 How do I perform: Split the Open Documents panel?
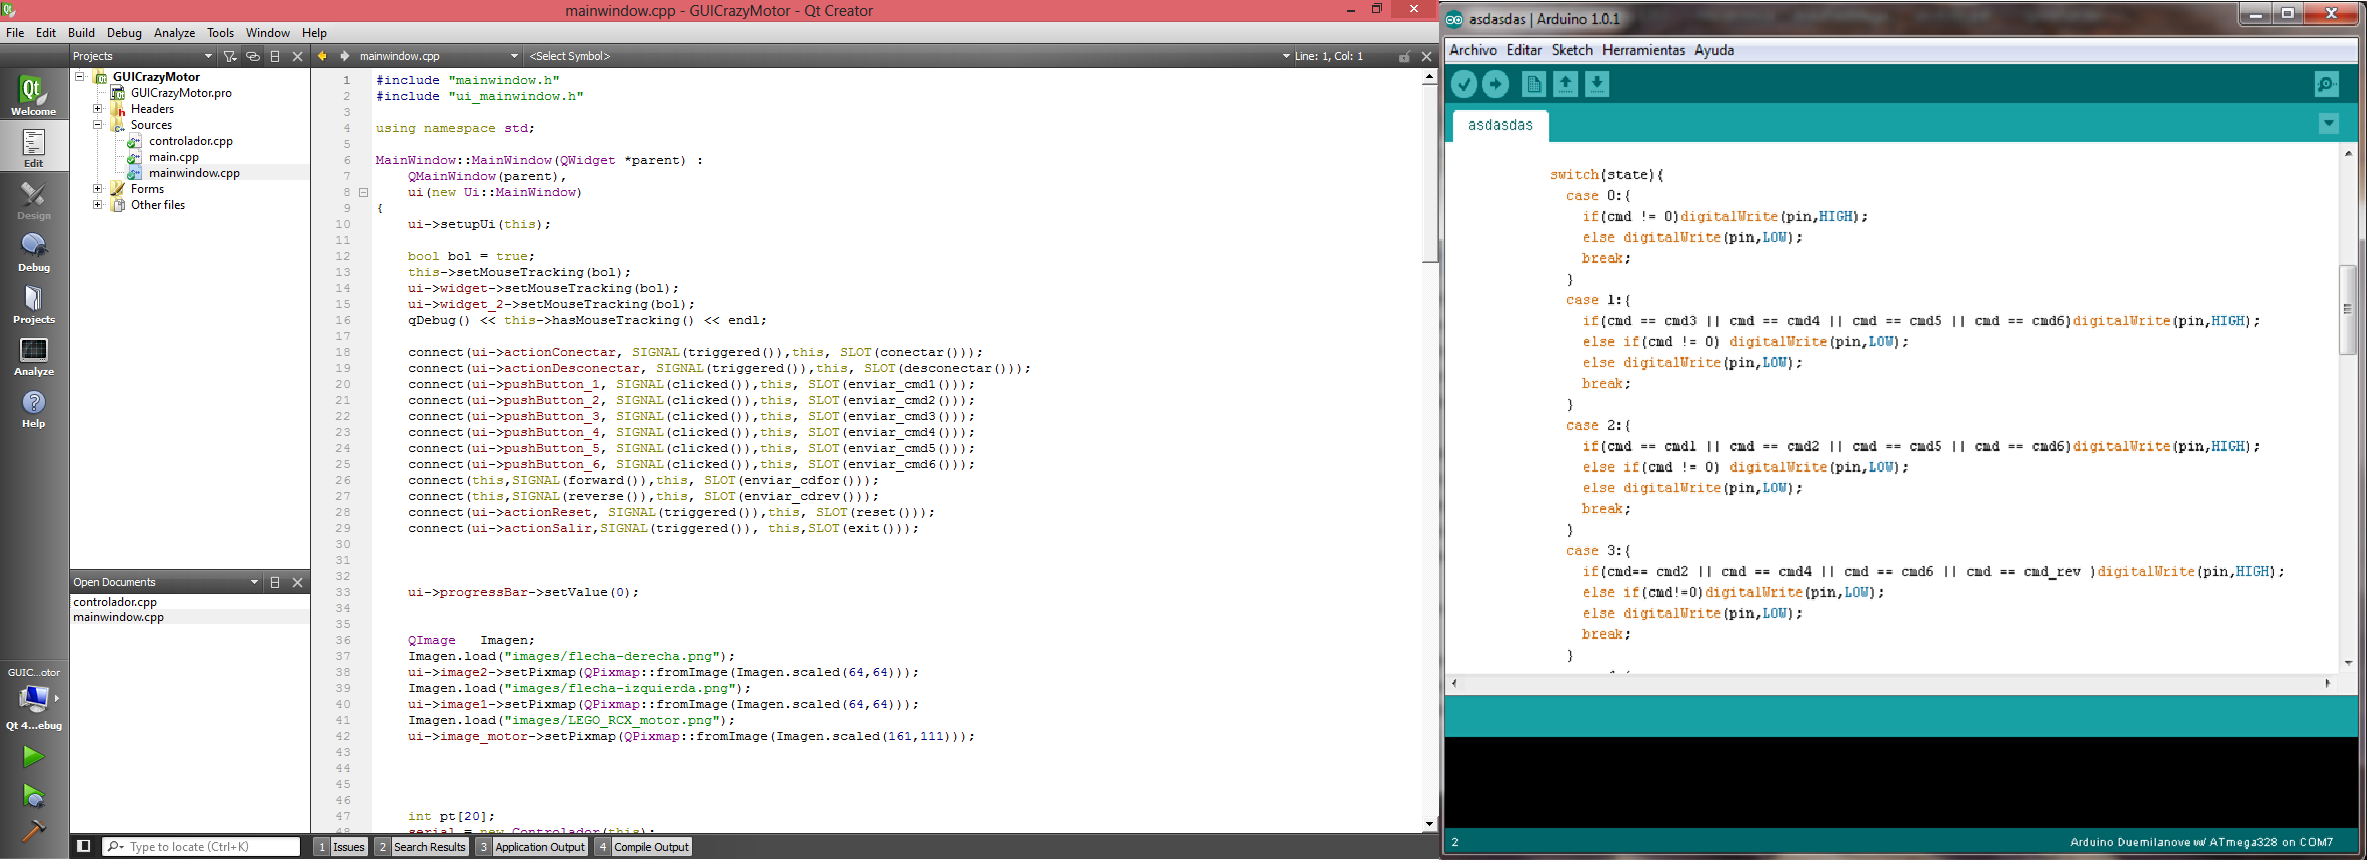pyautogui.click(x=275, y=582)
